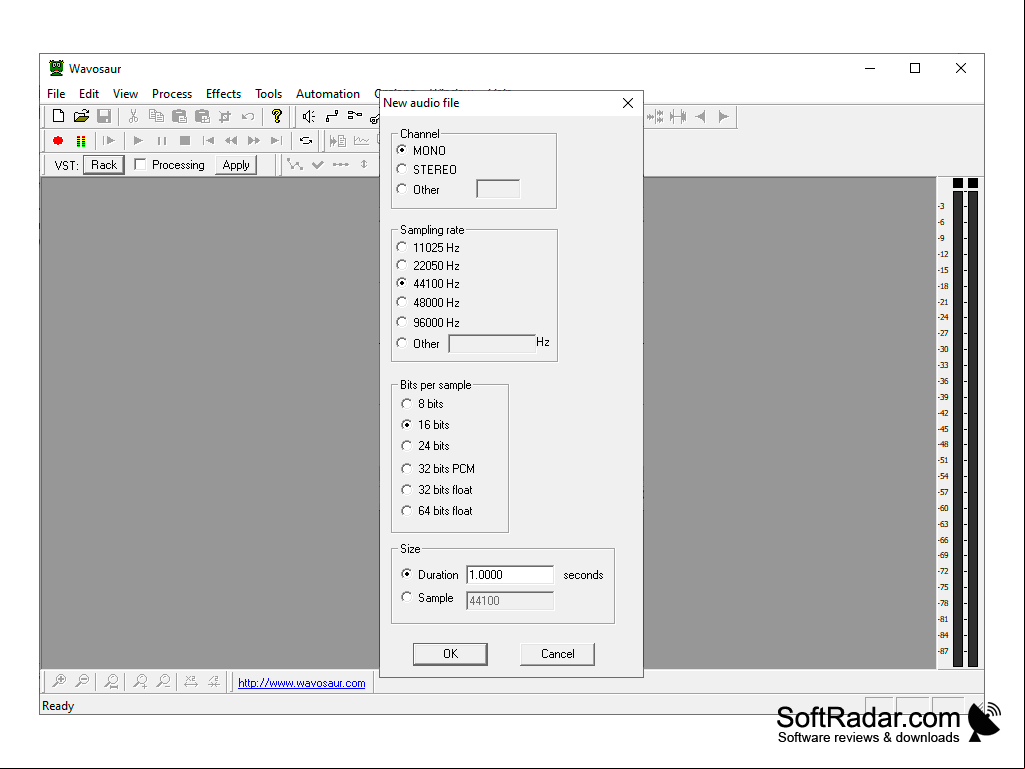1025x769 pixels.
Task: Click the Copy icon in the toolbar
Action: pyautogui.click(x=156, y=116)
